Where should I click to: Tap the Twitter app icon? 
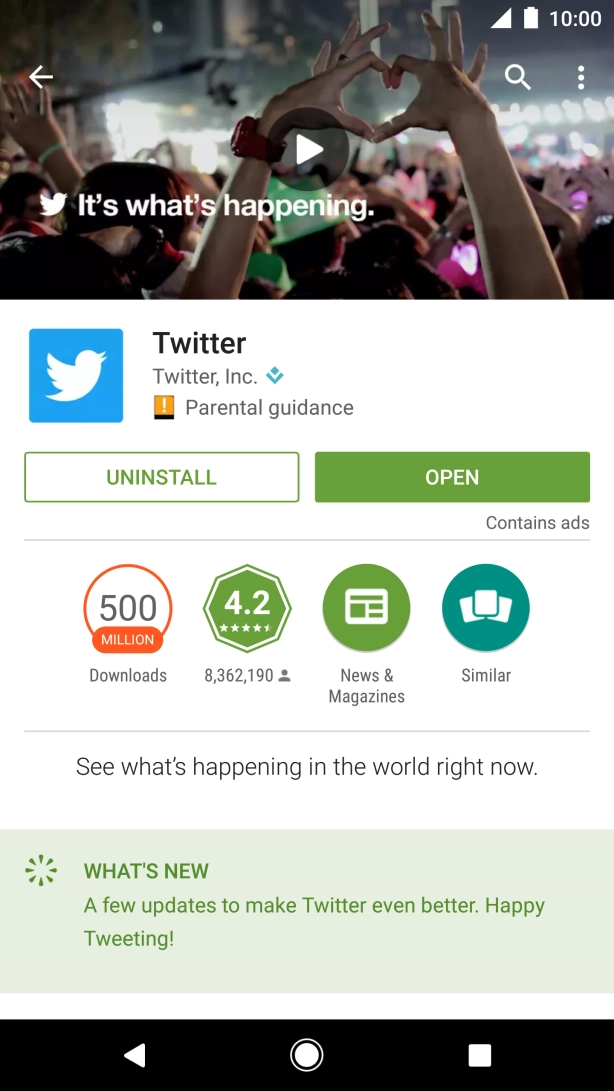coord(76,376)
